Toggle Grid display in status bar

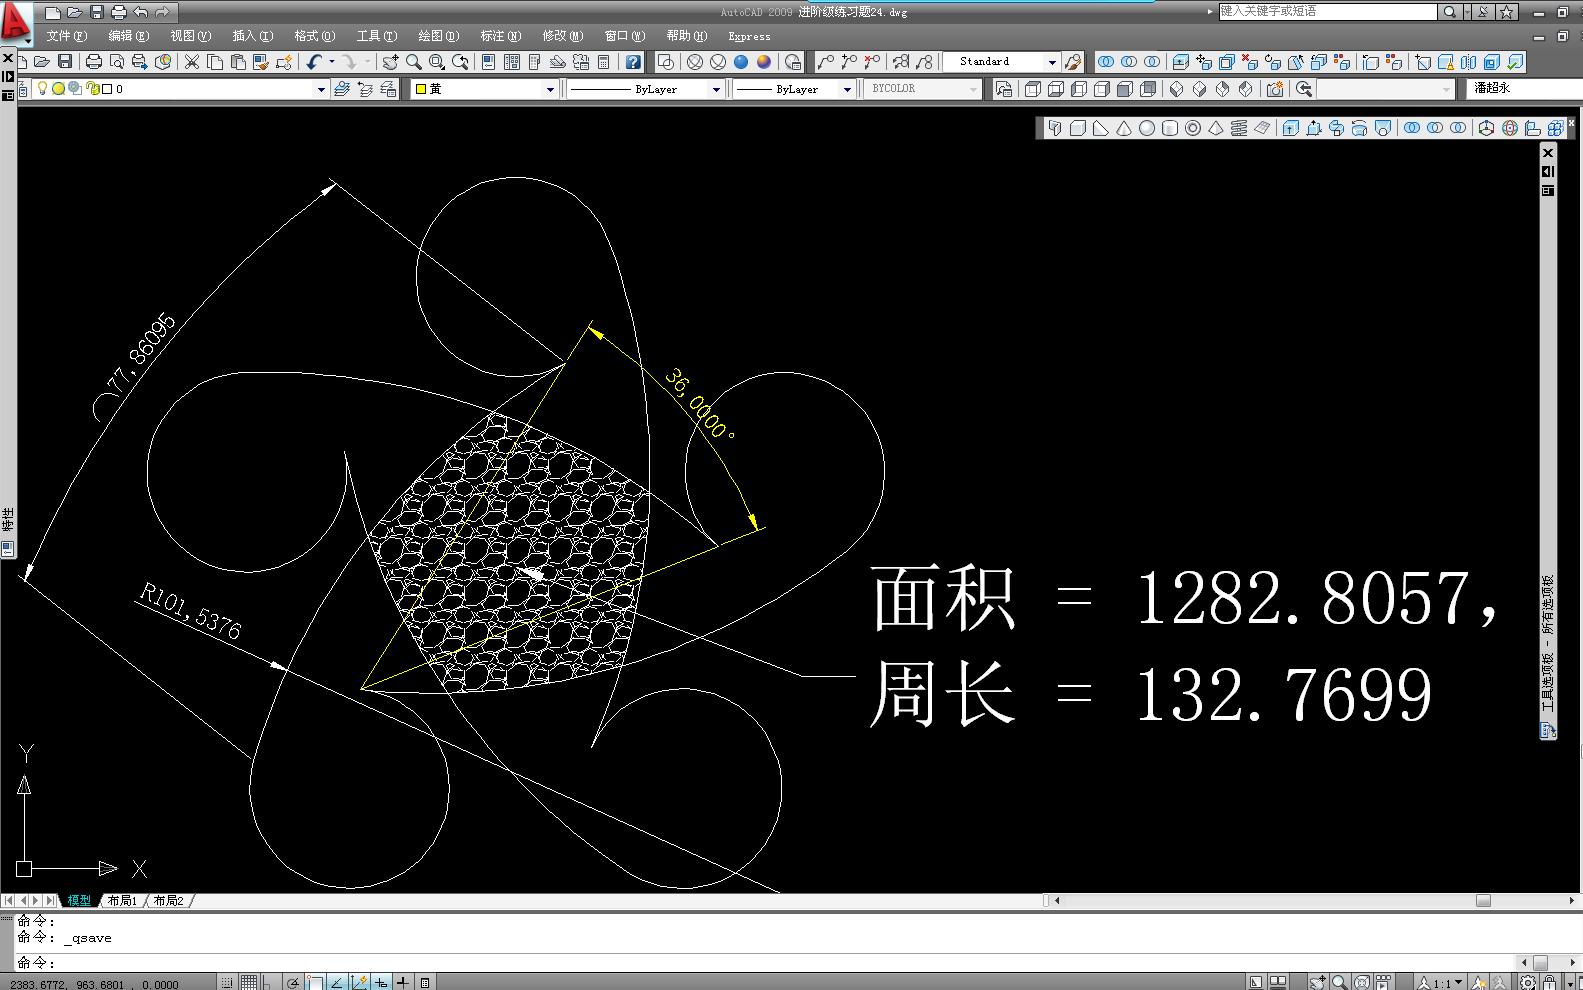[x=249, y=982]
